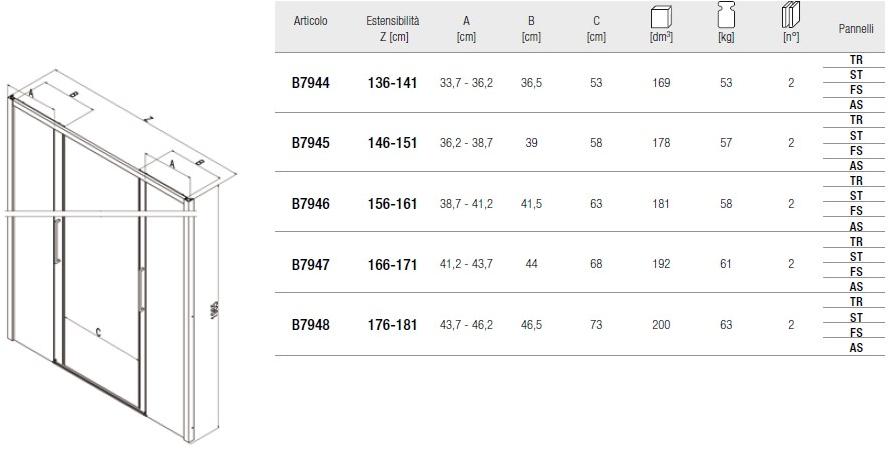Click the Articolo column header
The height and width of the screenshot is (450, 890).
pos(310,21)
